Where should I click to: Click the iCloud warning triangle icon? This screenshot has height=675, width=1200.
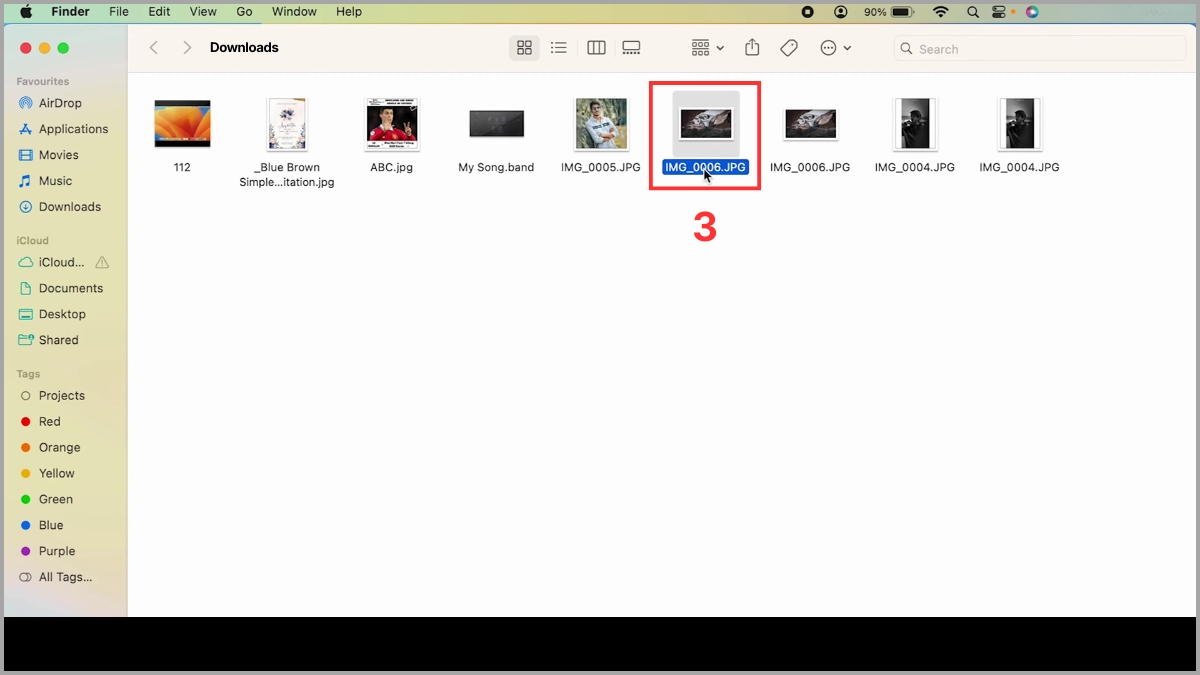[102, 262]
